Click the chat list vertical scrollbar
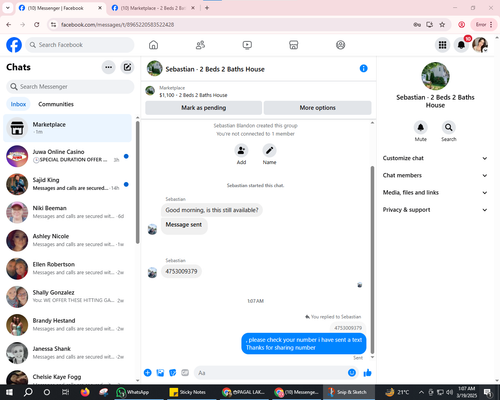This screenshot has height=400, width=500. click(x=138, y=182)
